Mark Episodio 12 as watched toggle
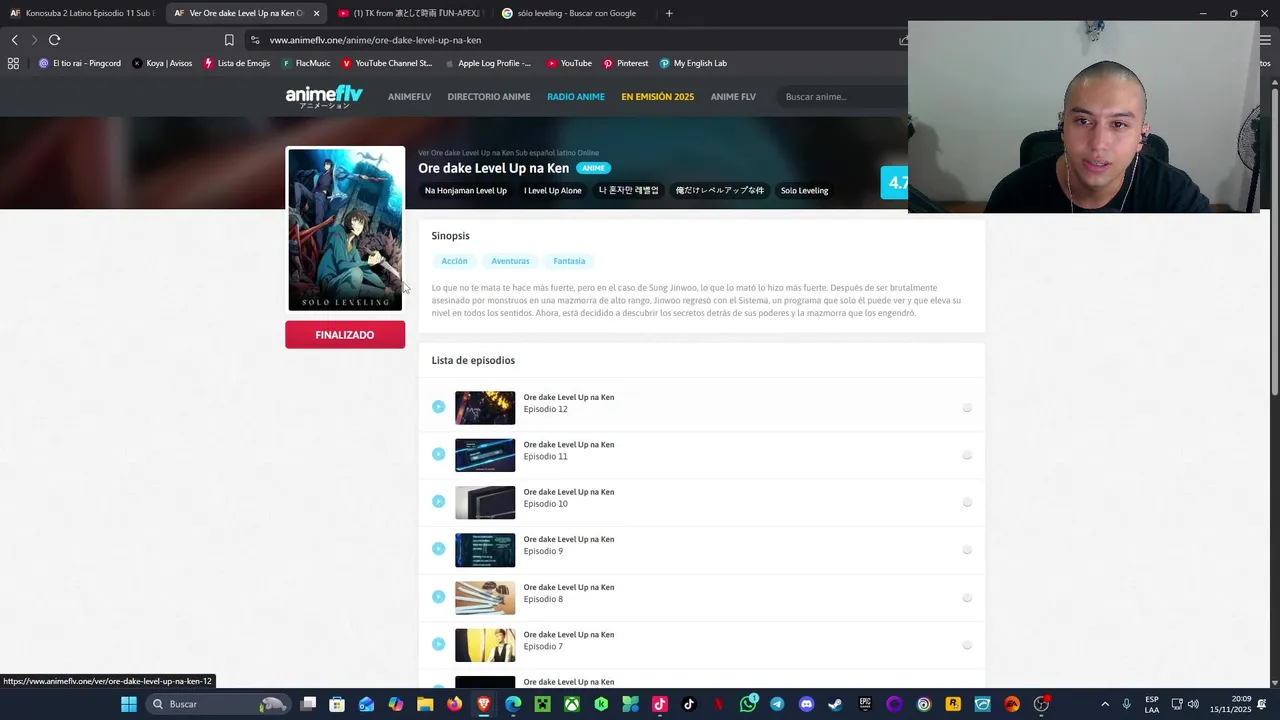 point(967,408)
